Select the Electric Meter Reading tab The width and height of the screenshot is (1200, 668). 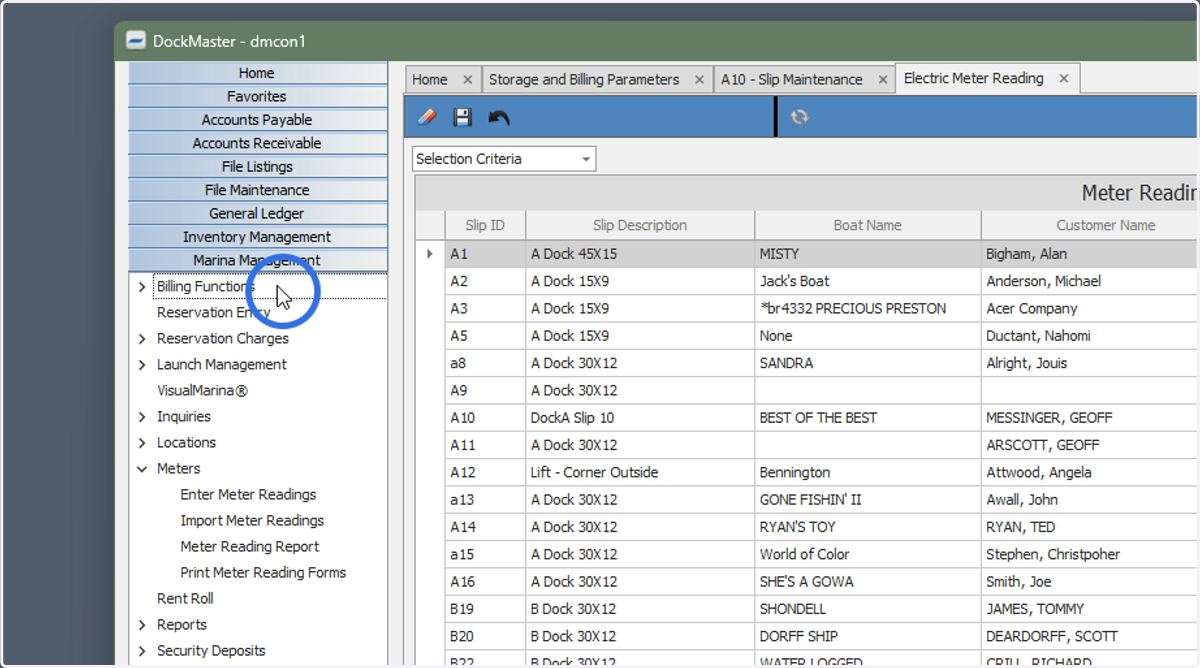coord(974,78)
